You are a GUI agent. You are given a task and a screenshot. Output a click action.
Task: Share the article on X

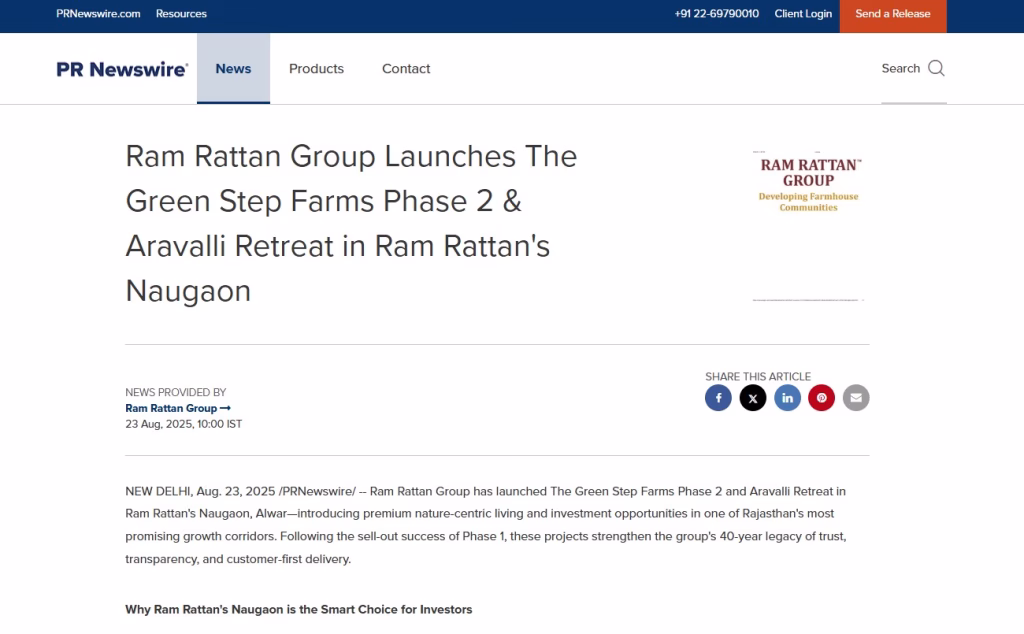point(753,397)
